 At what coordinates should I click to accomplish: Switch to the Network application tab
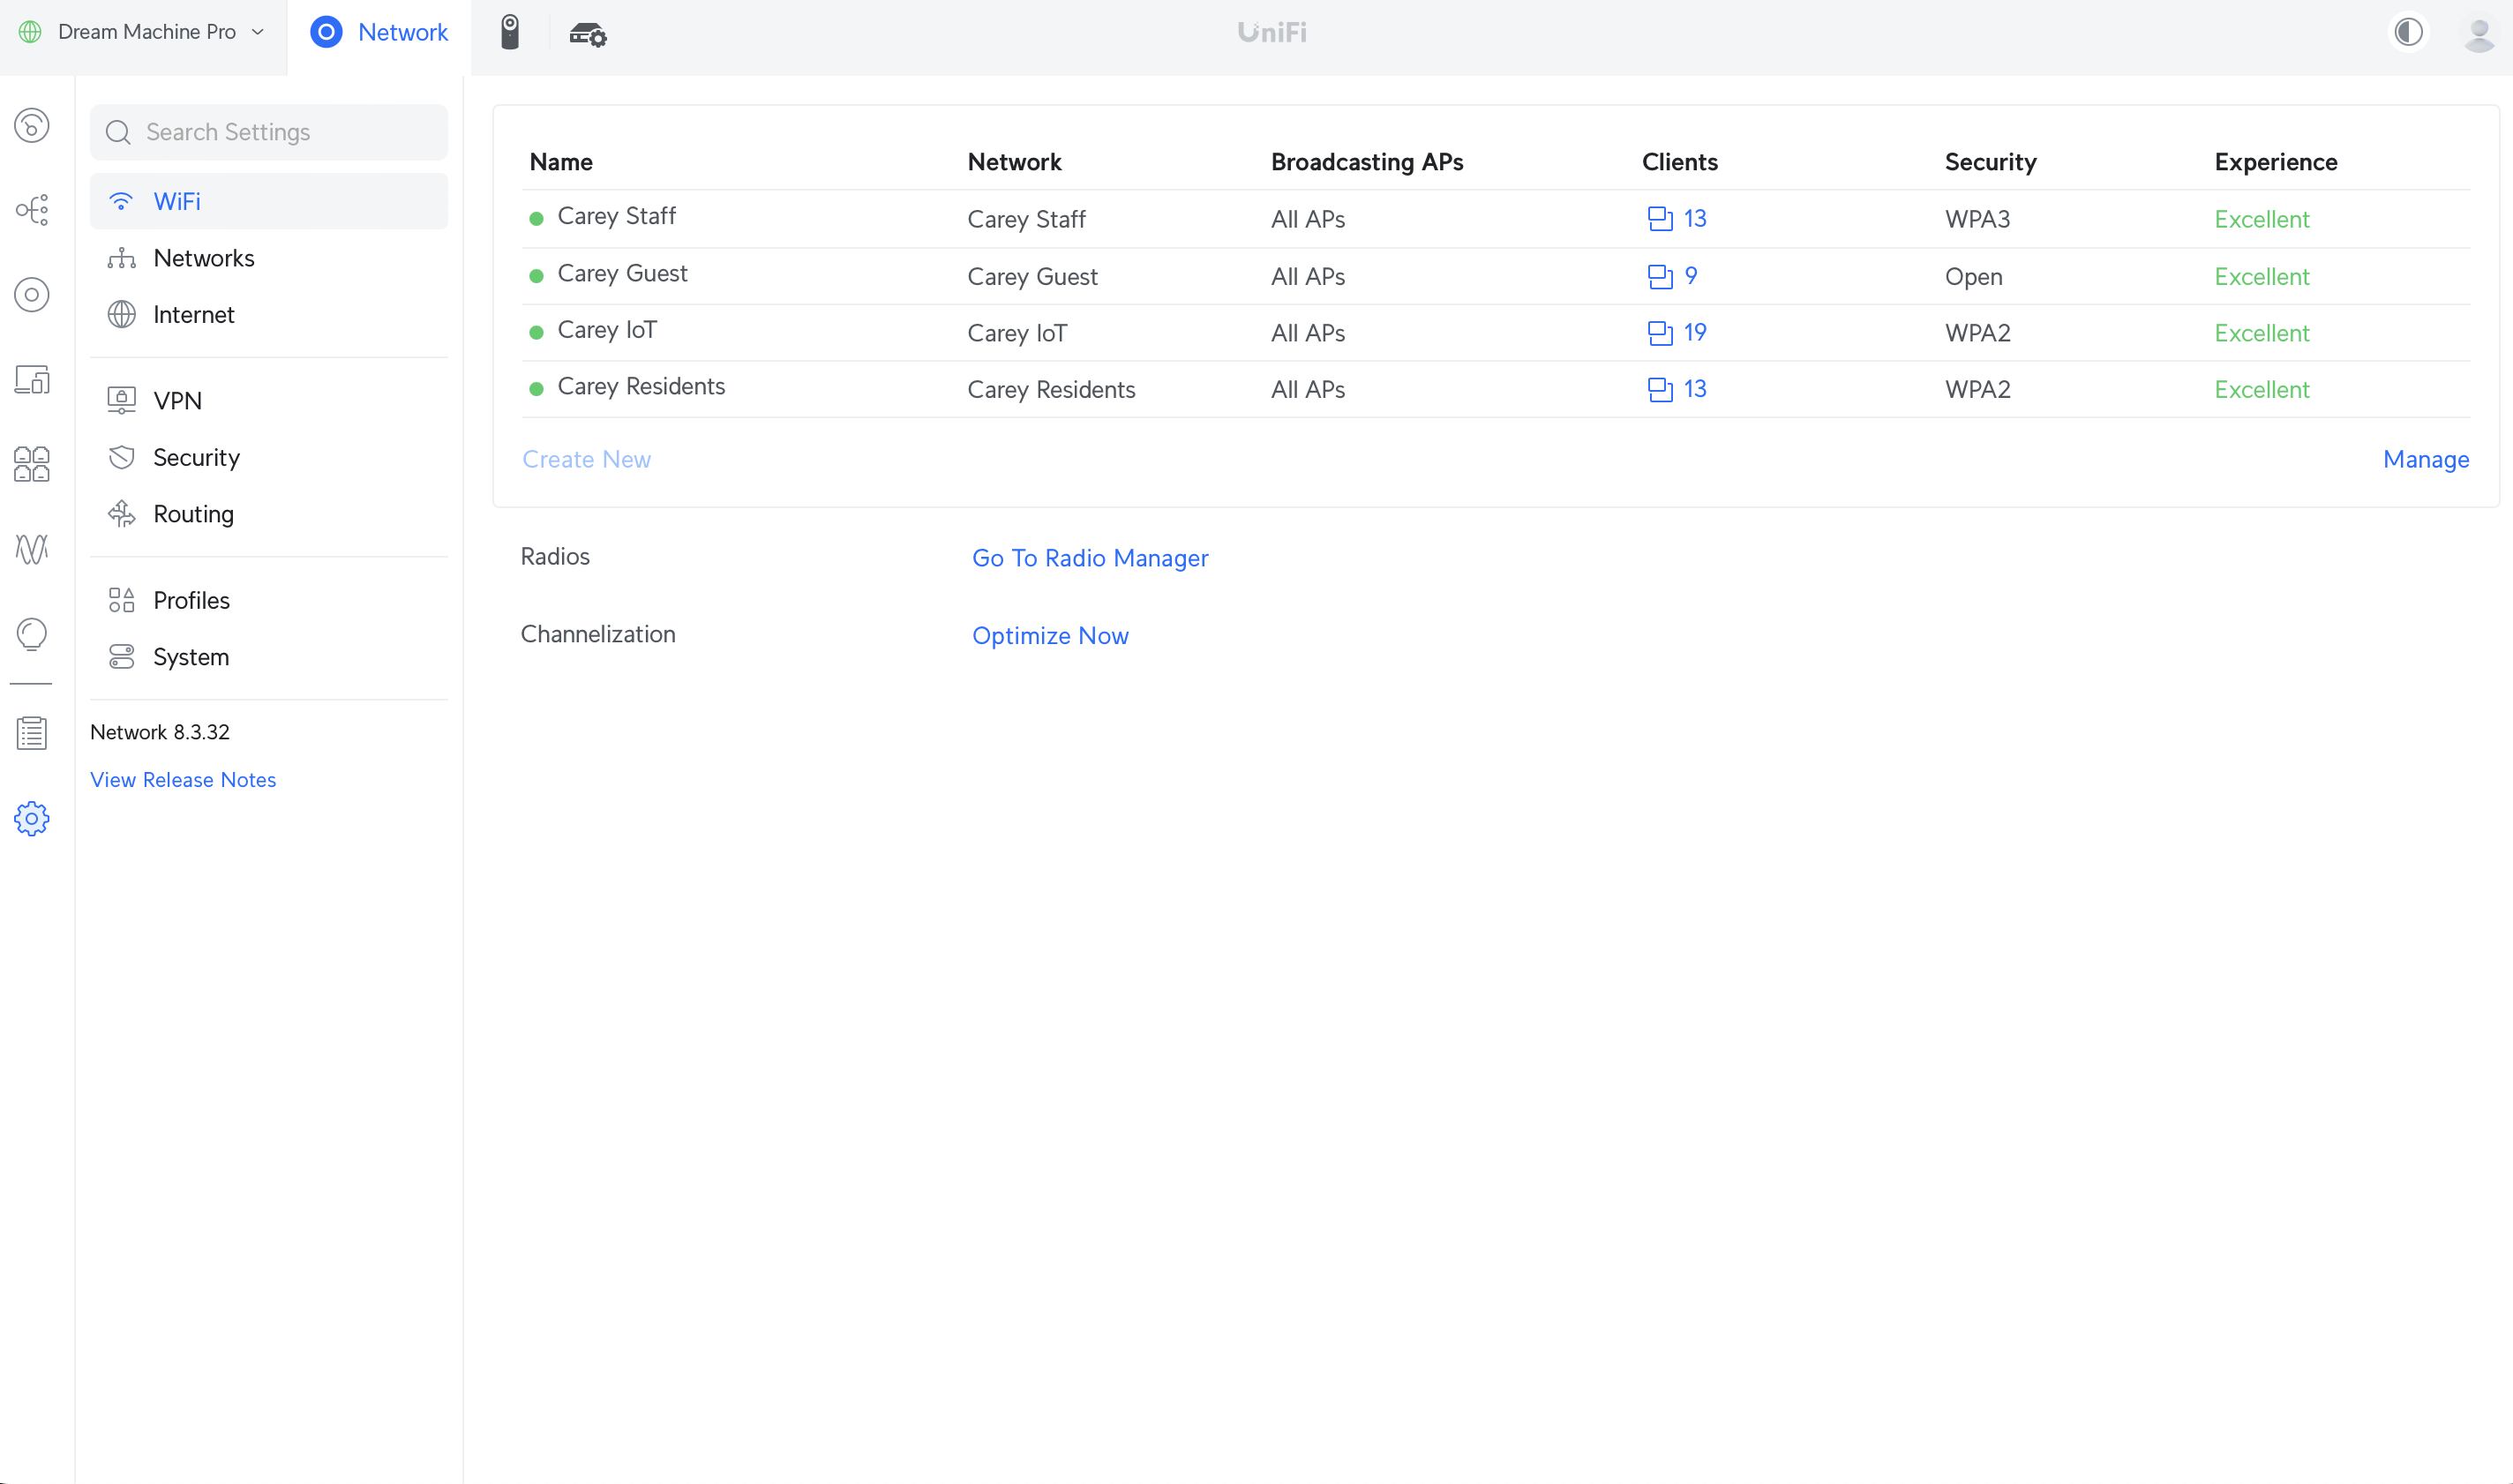379,33
